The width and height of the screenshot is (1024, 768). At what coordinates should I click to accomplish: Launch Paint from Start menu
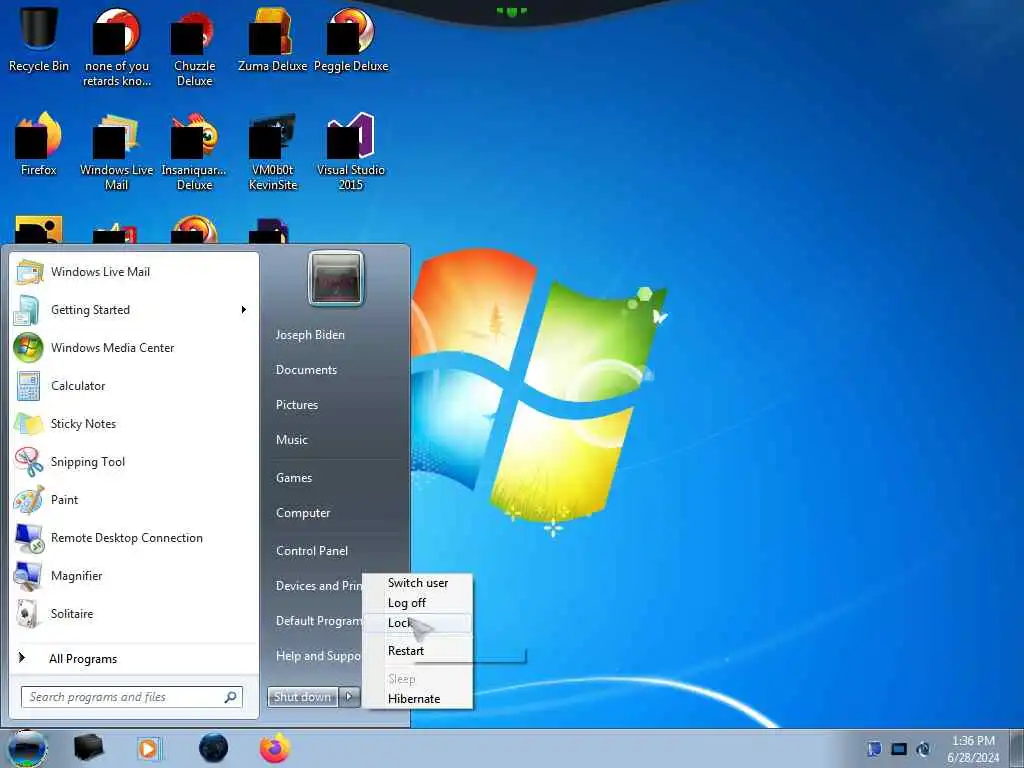135,500
